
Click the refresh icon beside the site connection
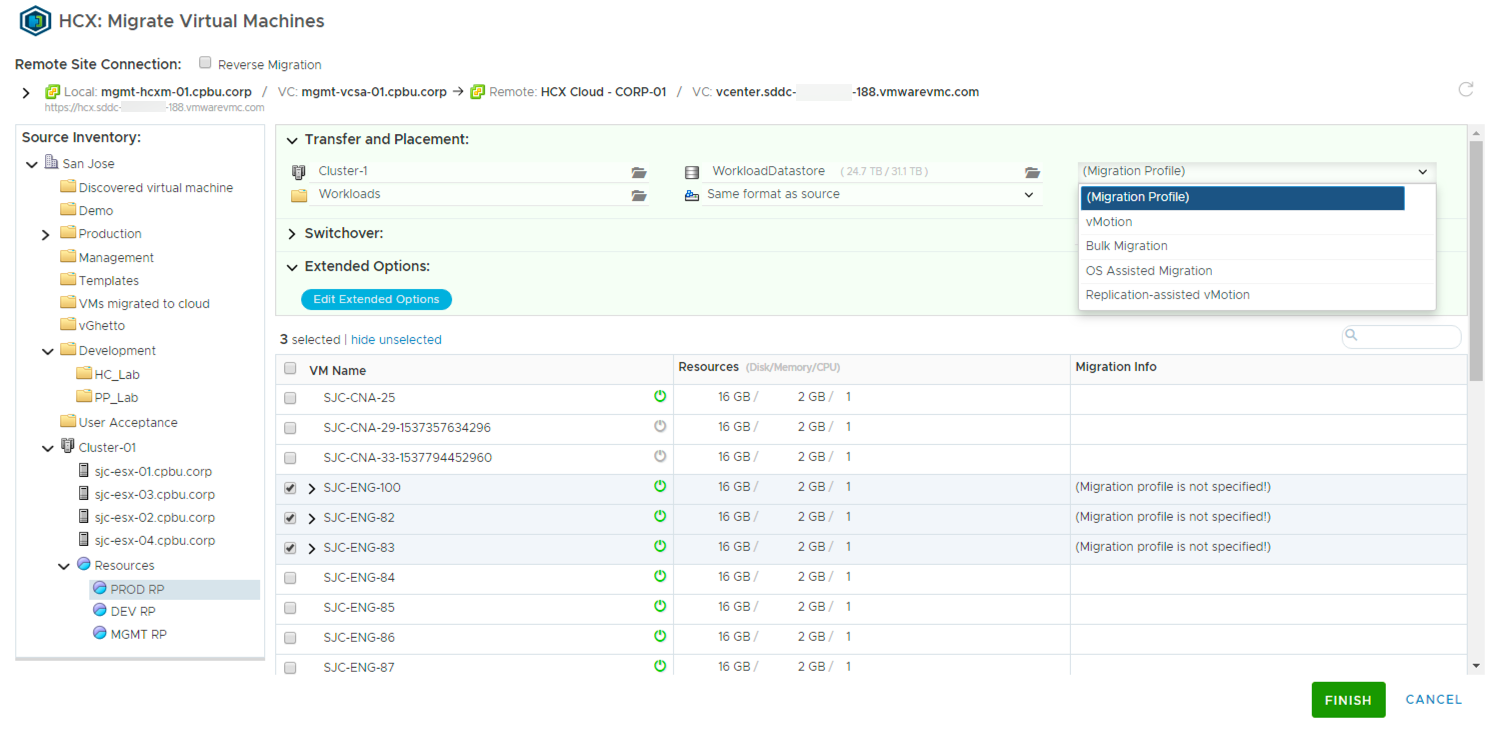point(1466,90)
